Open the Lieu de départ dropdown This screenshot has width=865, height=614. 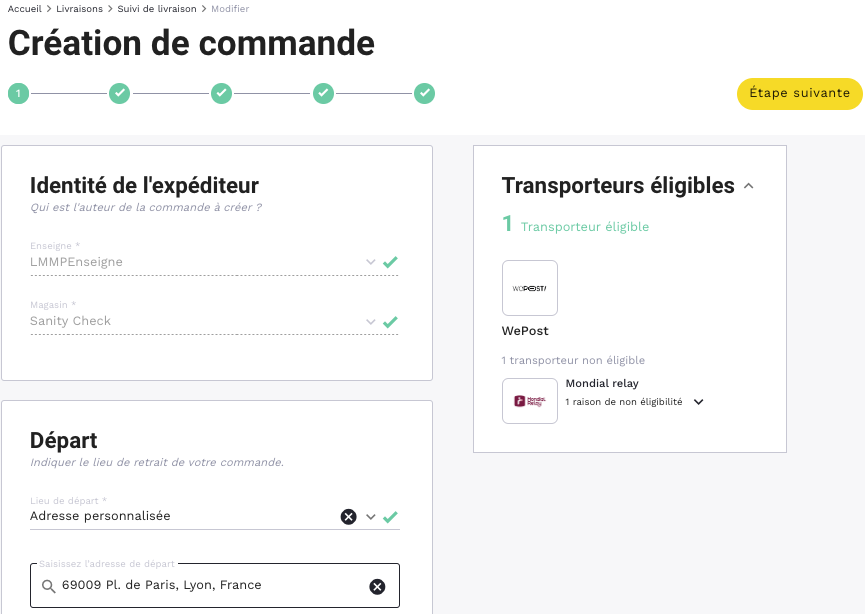[370, 517]
